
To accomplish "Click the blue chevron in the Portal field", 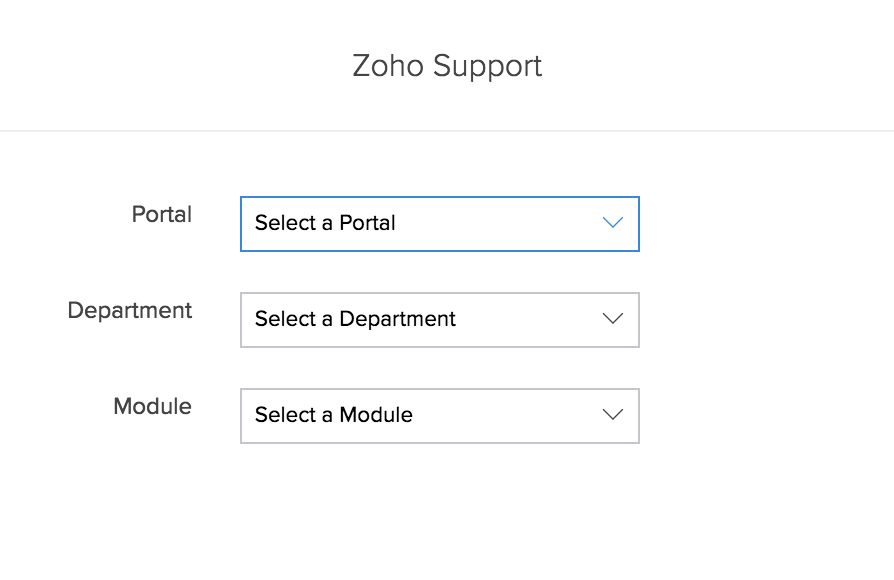I will [613, 224].
